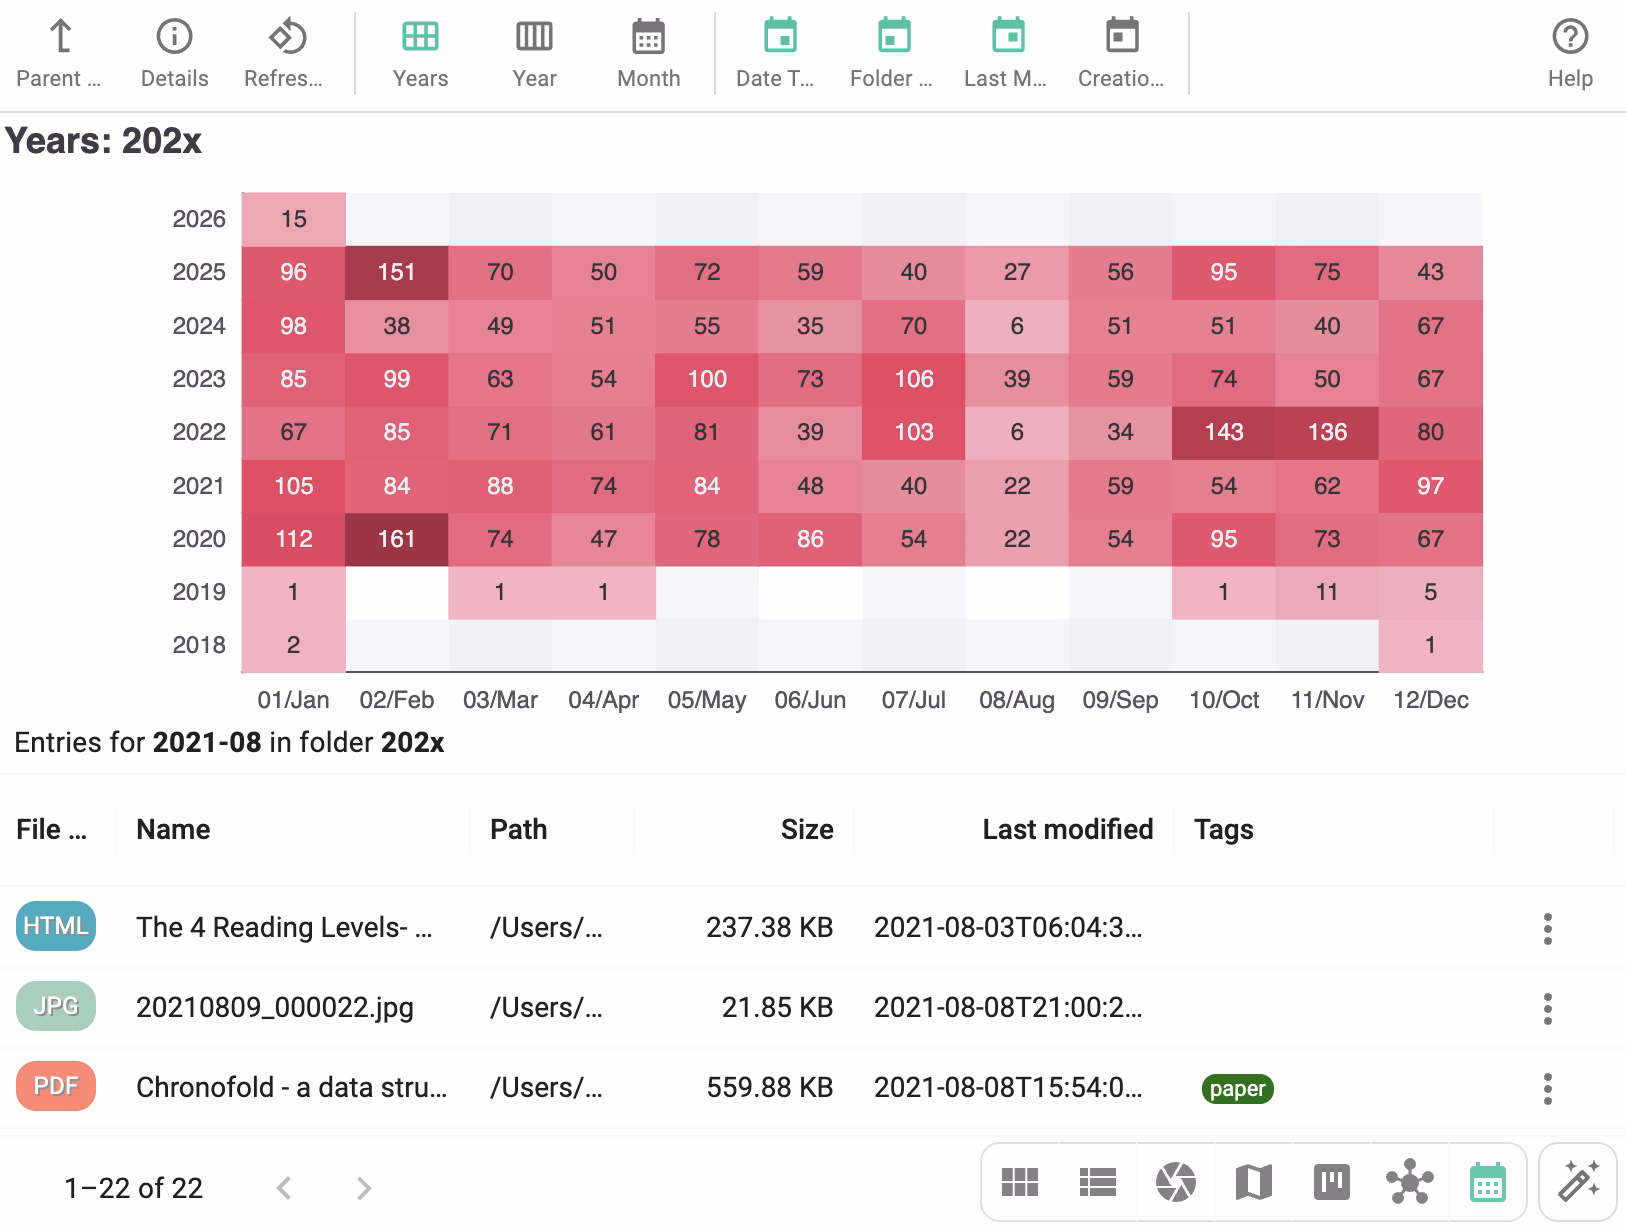Screen dimensions: 1626x1232
Task: Select the 161 cell for February 2020
Action: tap(396, 539)
